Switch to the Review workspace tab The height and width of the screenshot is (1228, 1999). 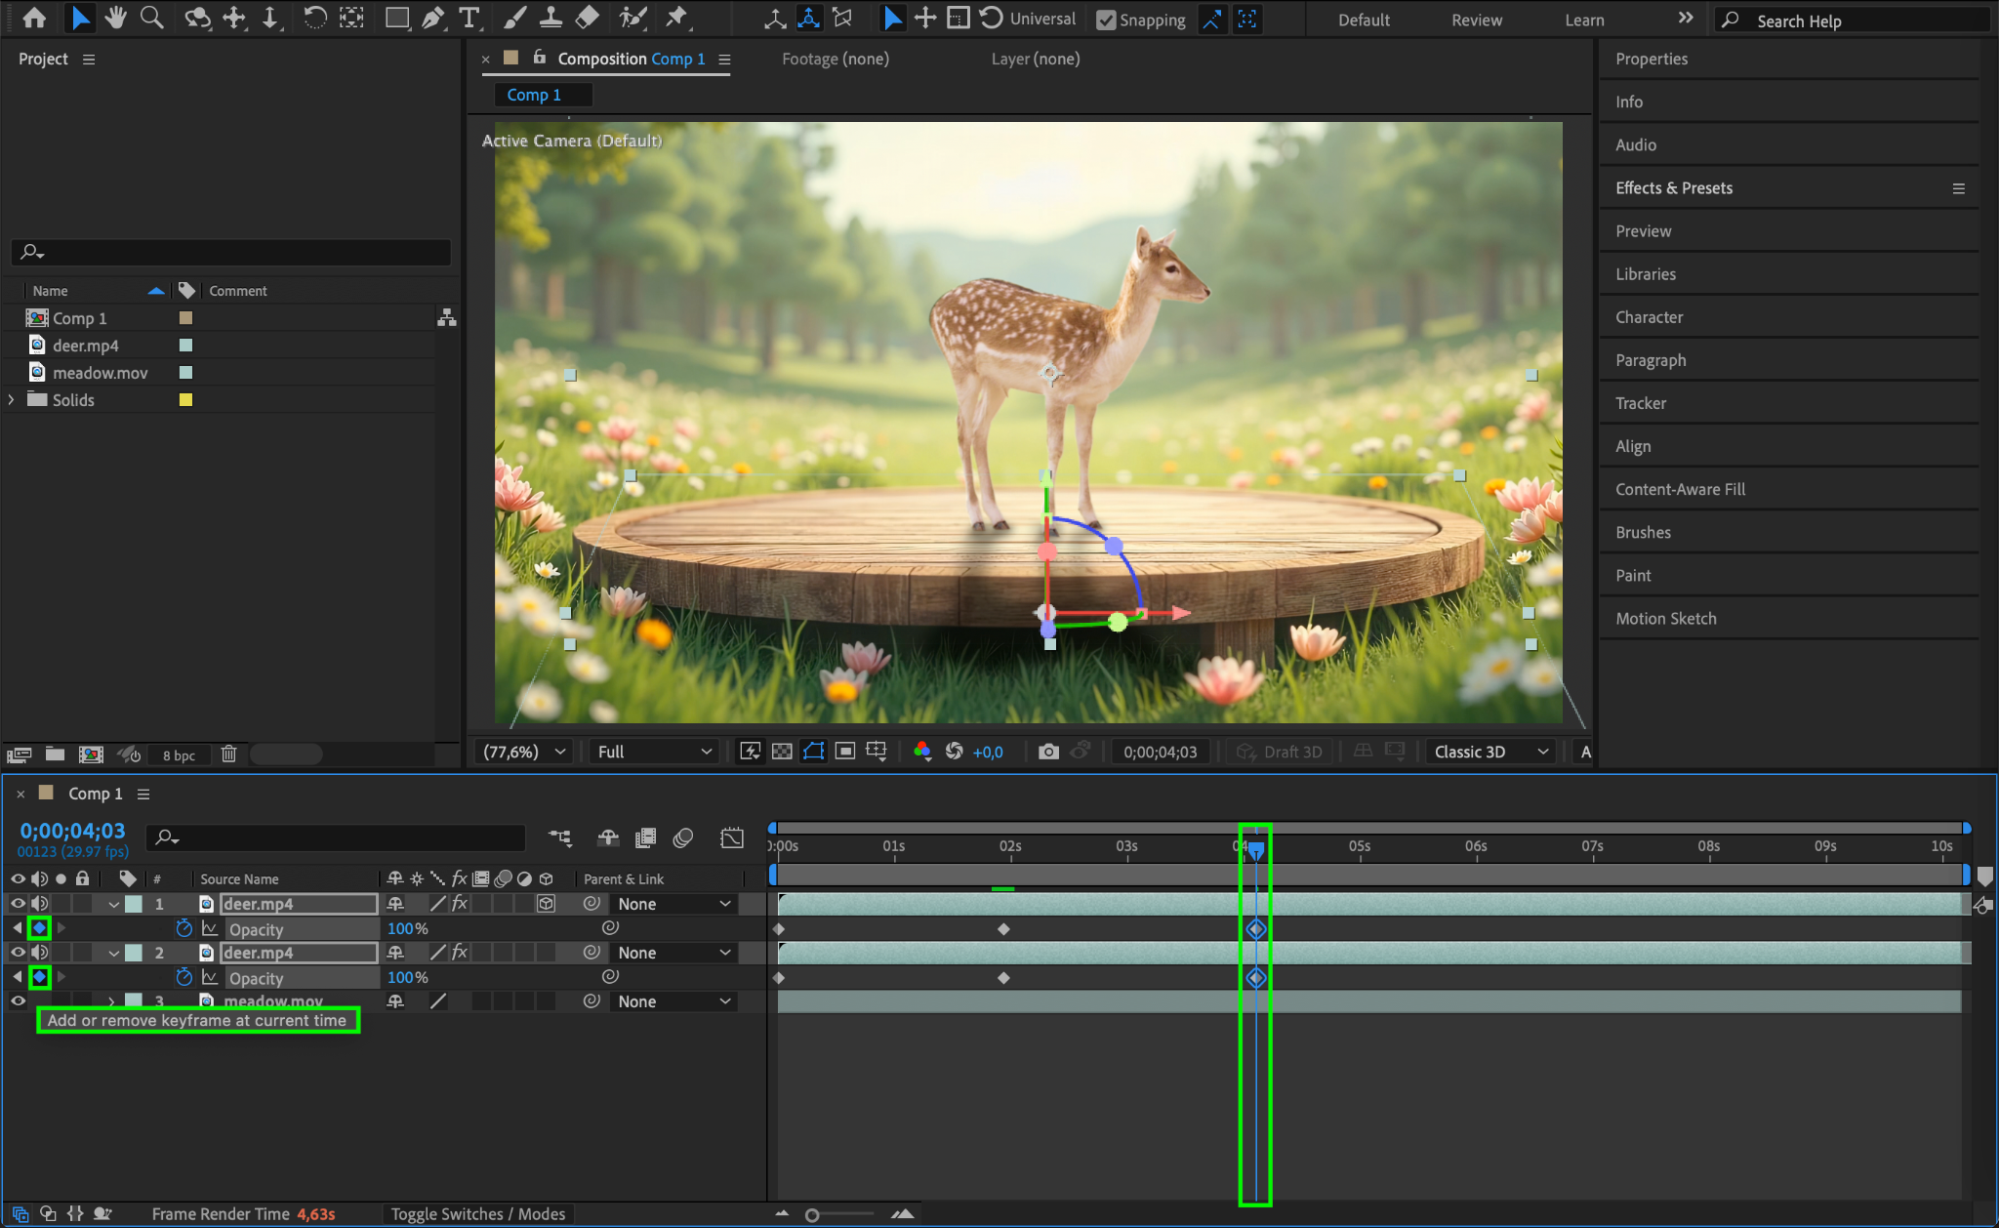(1476, 20)
